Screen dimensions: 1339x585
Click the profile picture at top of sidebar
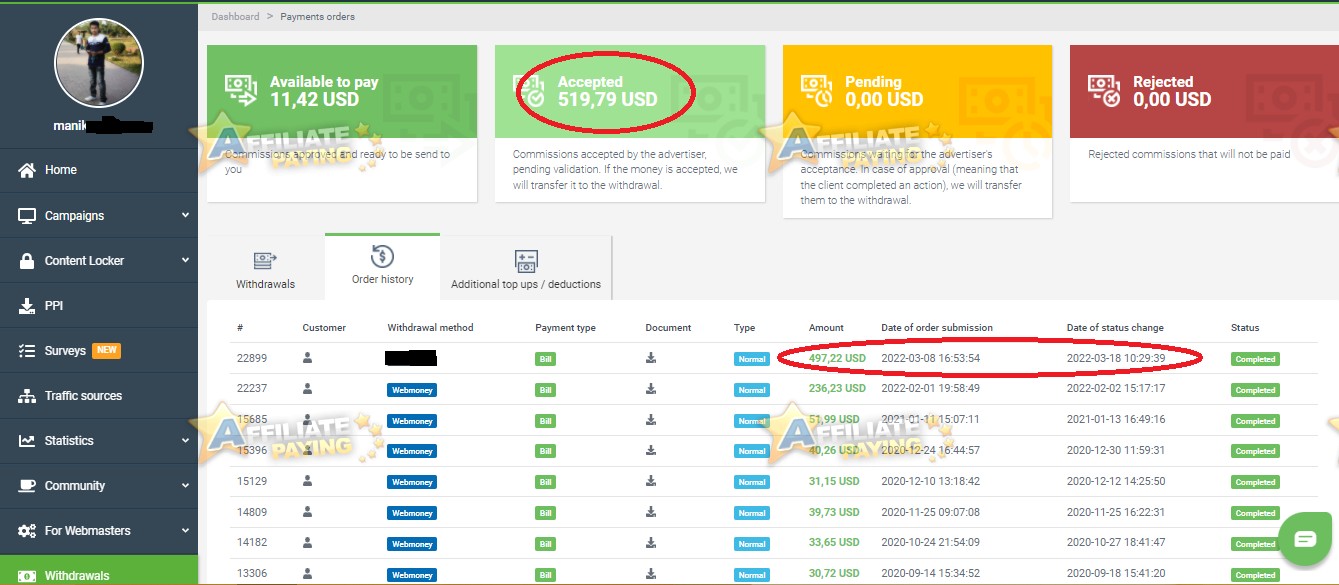[98, 62]
